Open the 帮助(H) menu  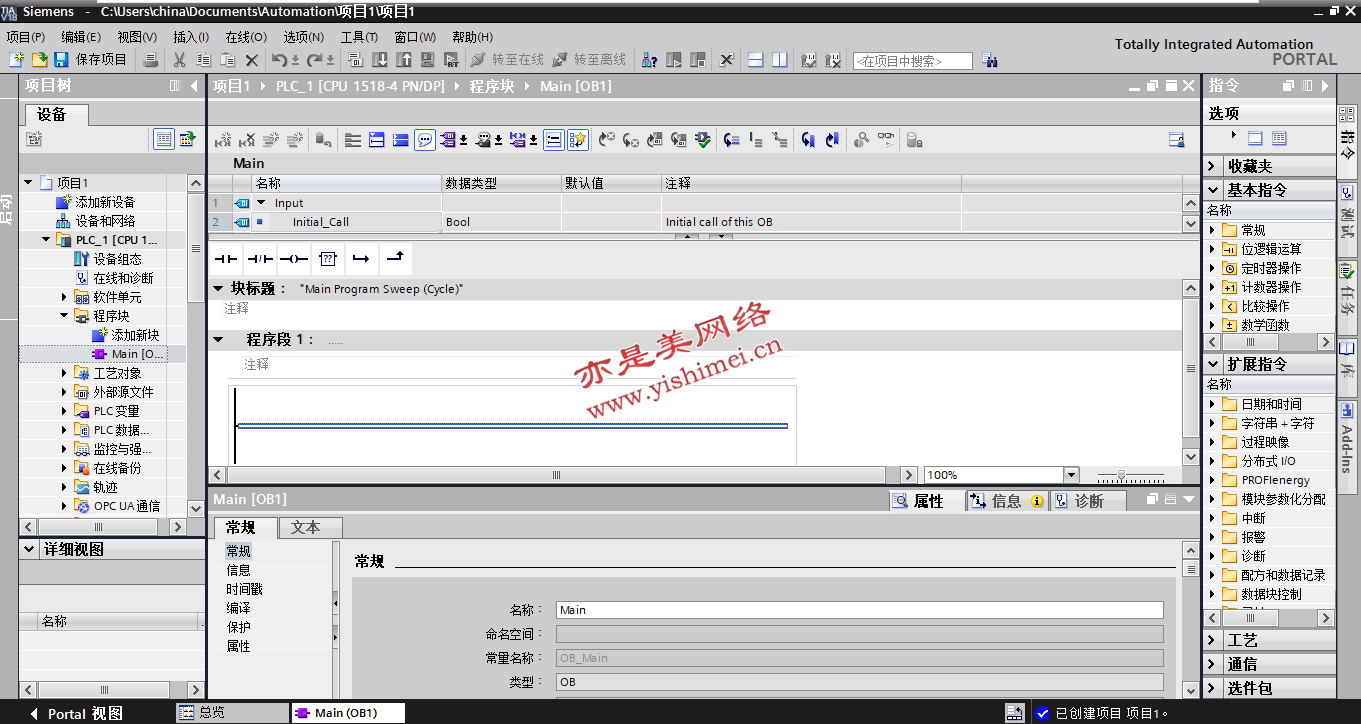(472, 37)
